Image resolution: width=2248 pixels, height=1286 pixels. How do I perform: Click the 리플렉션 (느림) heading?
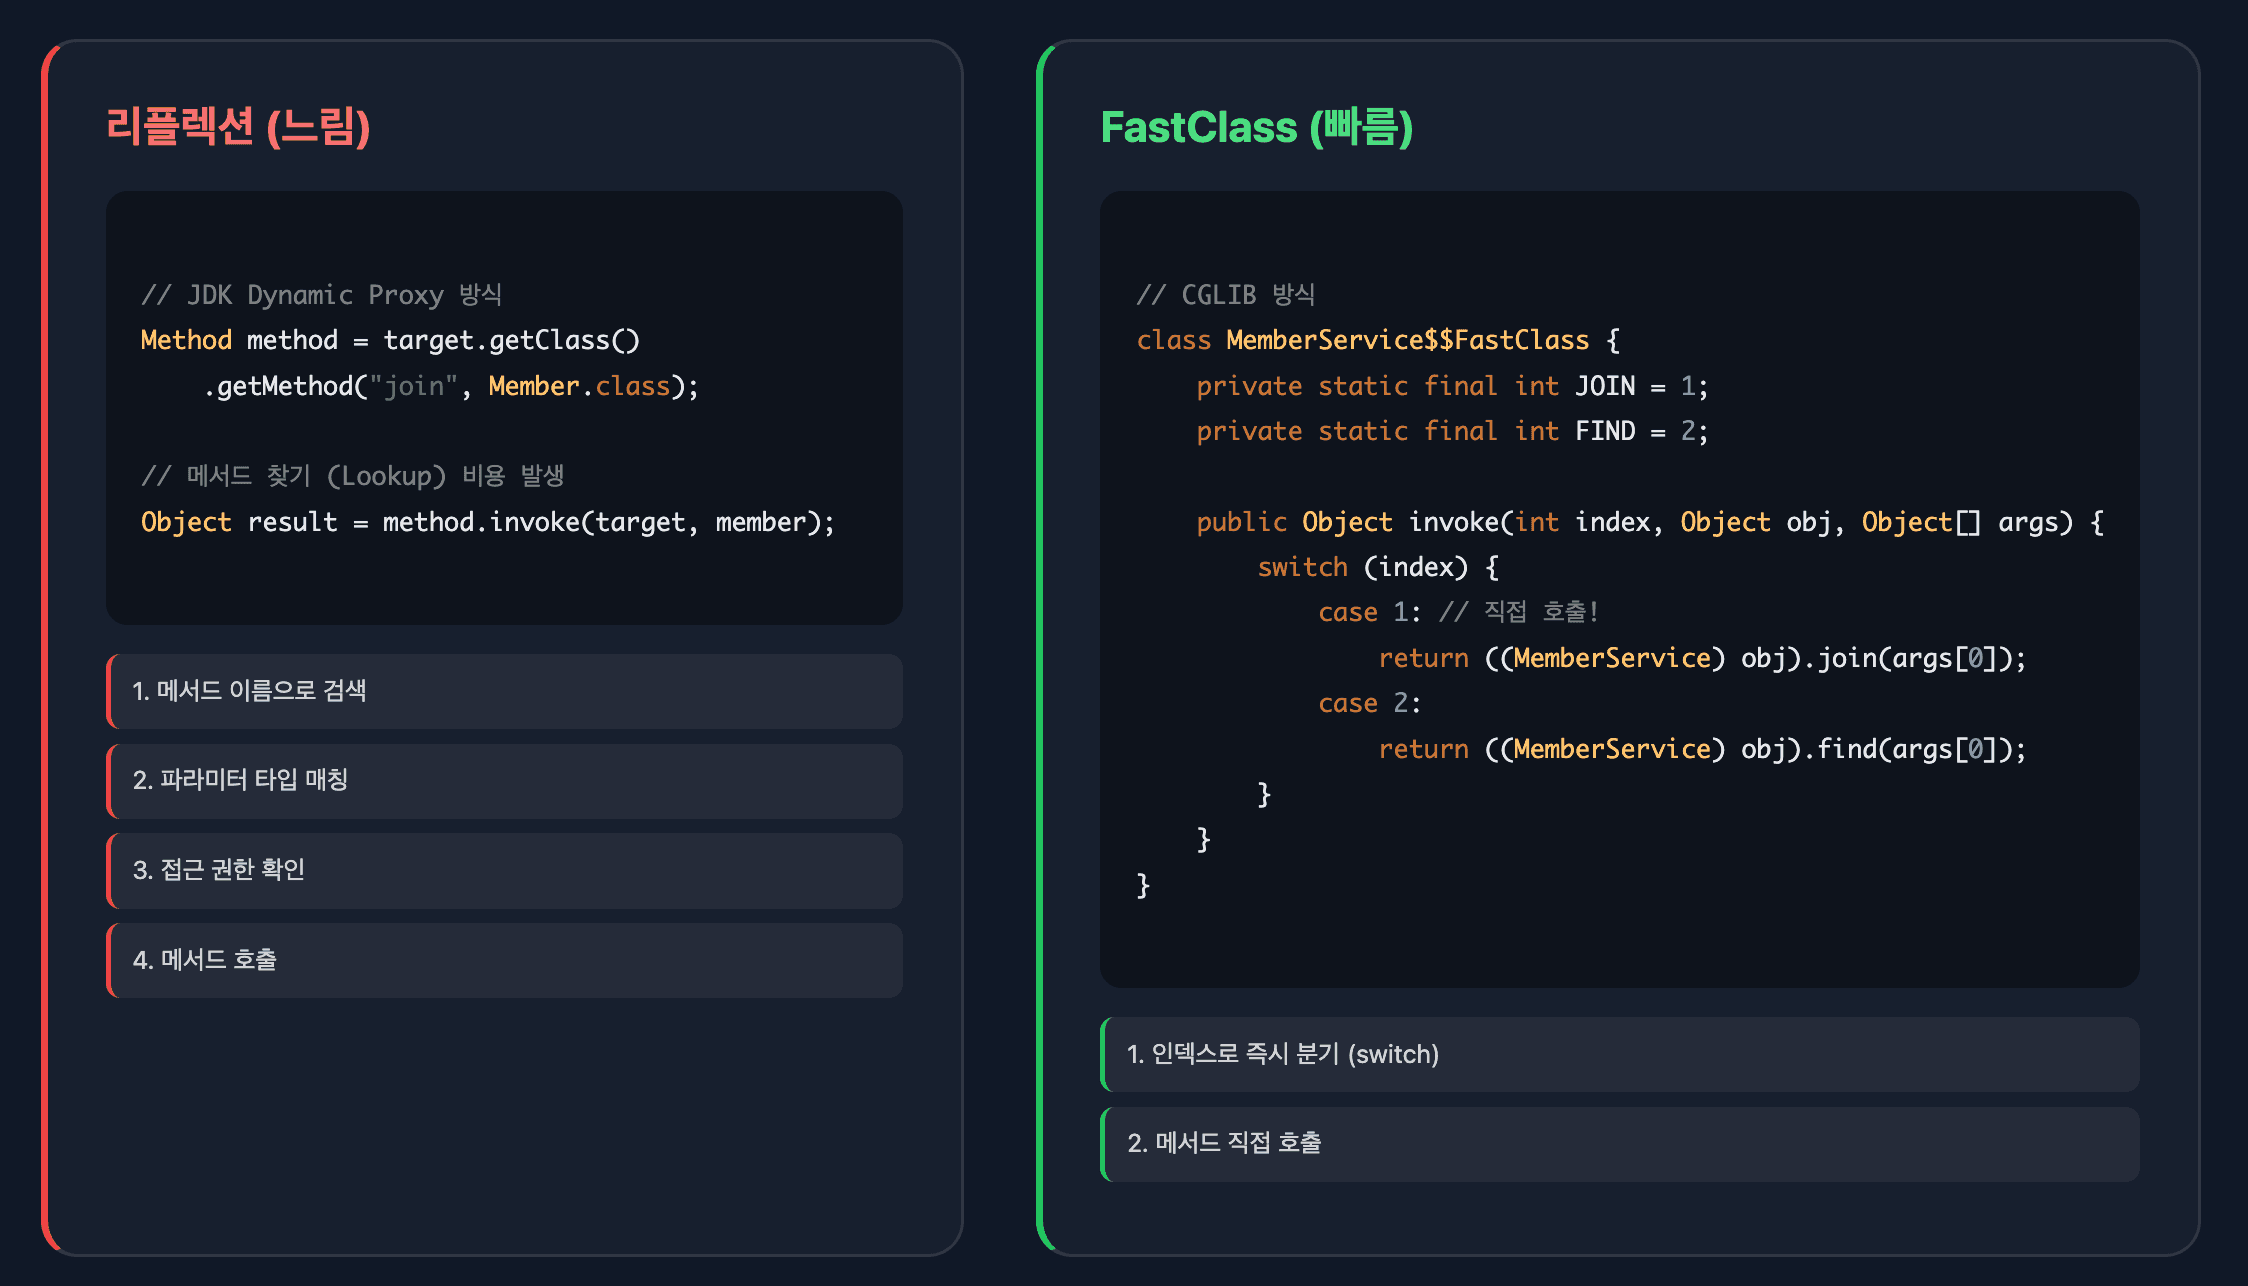pyautogui.click(x=238, y=127)
